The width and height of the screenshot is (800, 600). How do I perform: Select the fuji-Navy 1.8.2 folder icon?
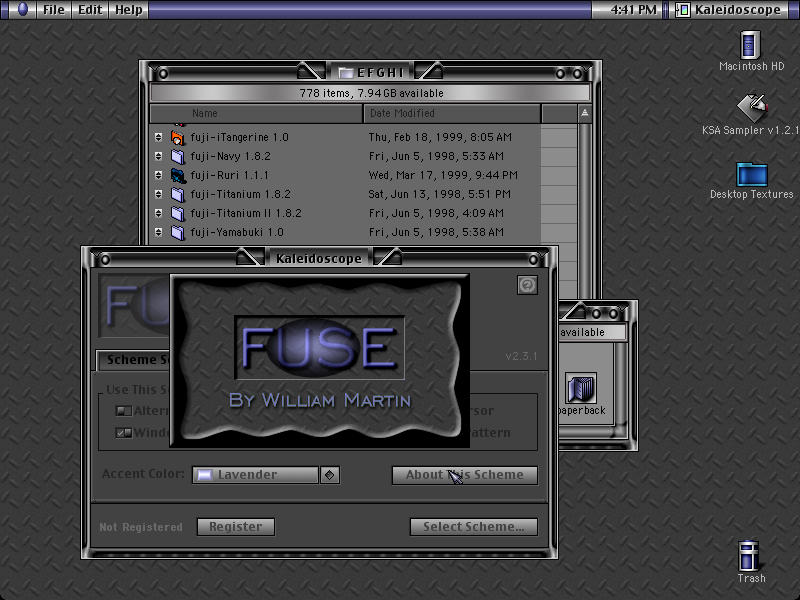click(178, 156)
